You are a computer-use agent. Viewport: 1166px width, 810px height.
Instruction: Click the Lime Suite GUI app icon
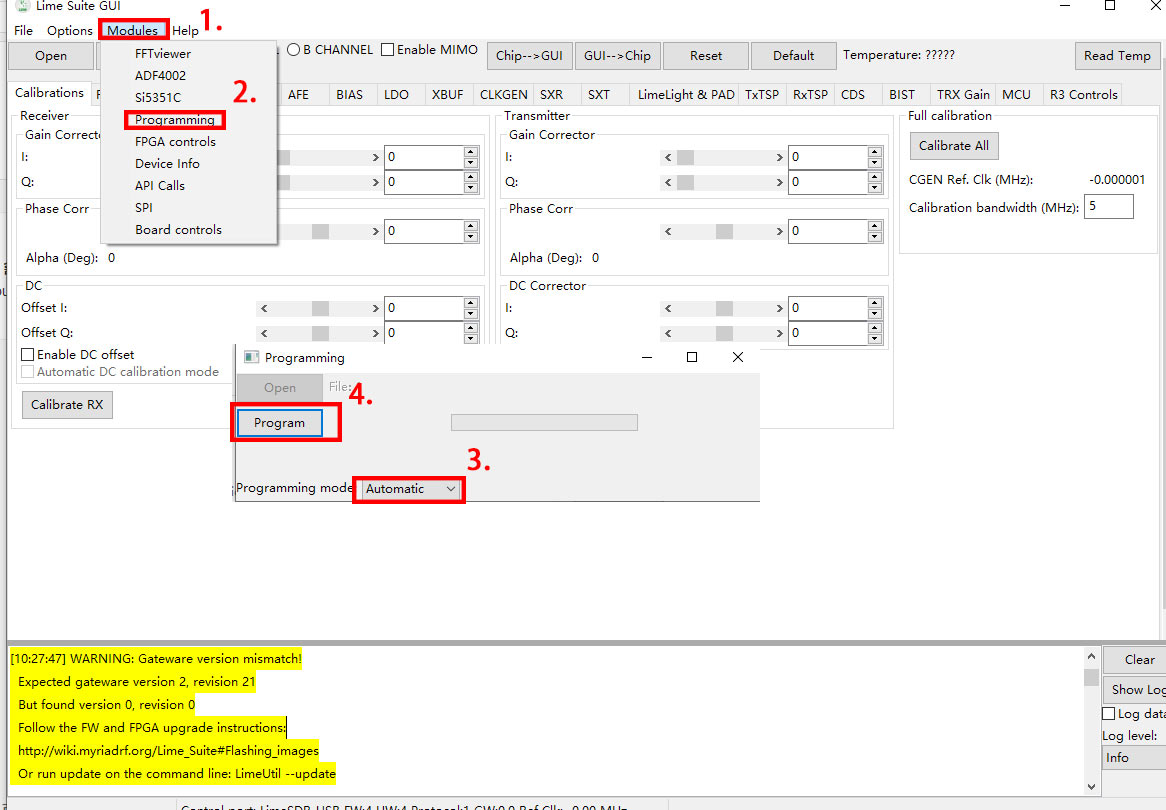(x=23, y=6)
